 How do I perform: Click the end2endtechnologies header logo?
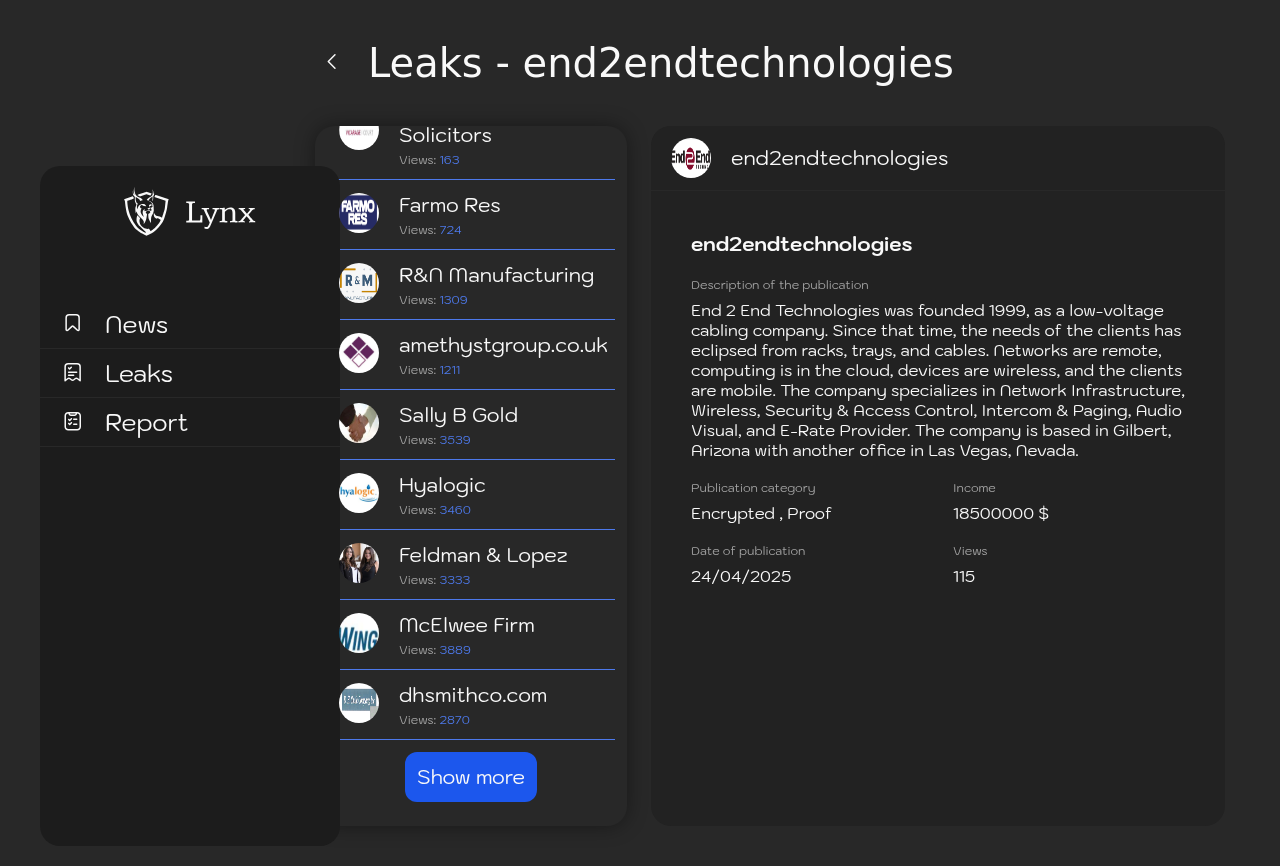(x=691, y=158)
